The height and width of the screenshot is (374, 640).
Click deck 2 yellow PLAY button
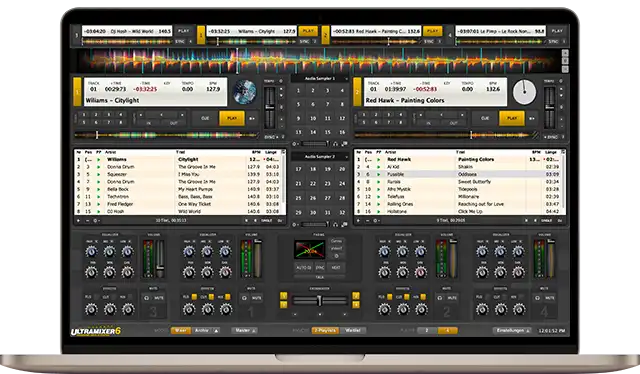tap(512, 118)
